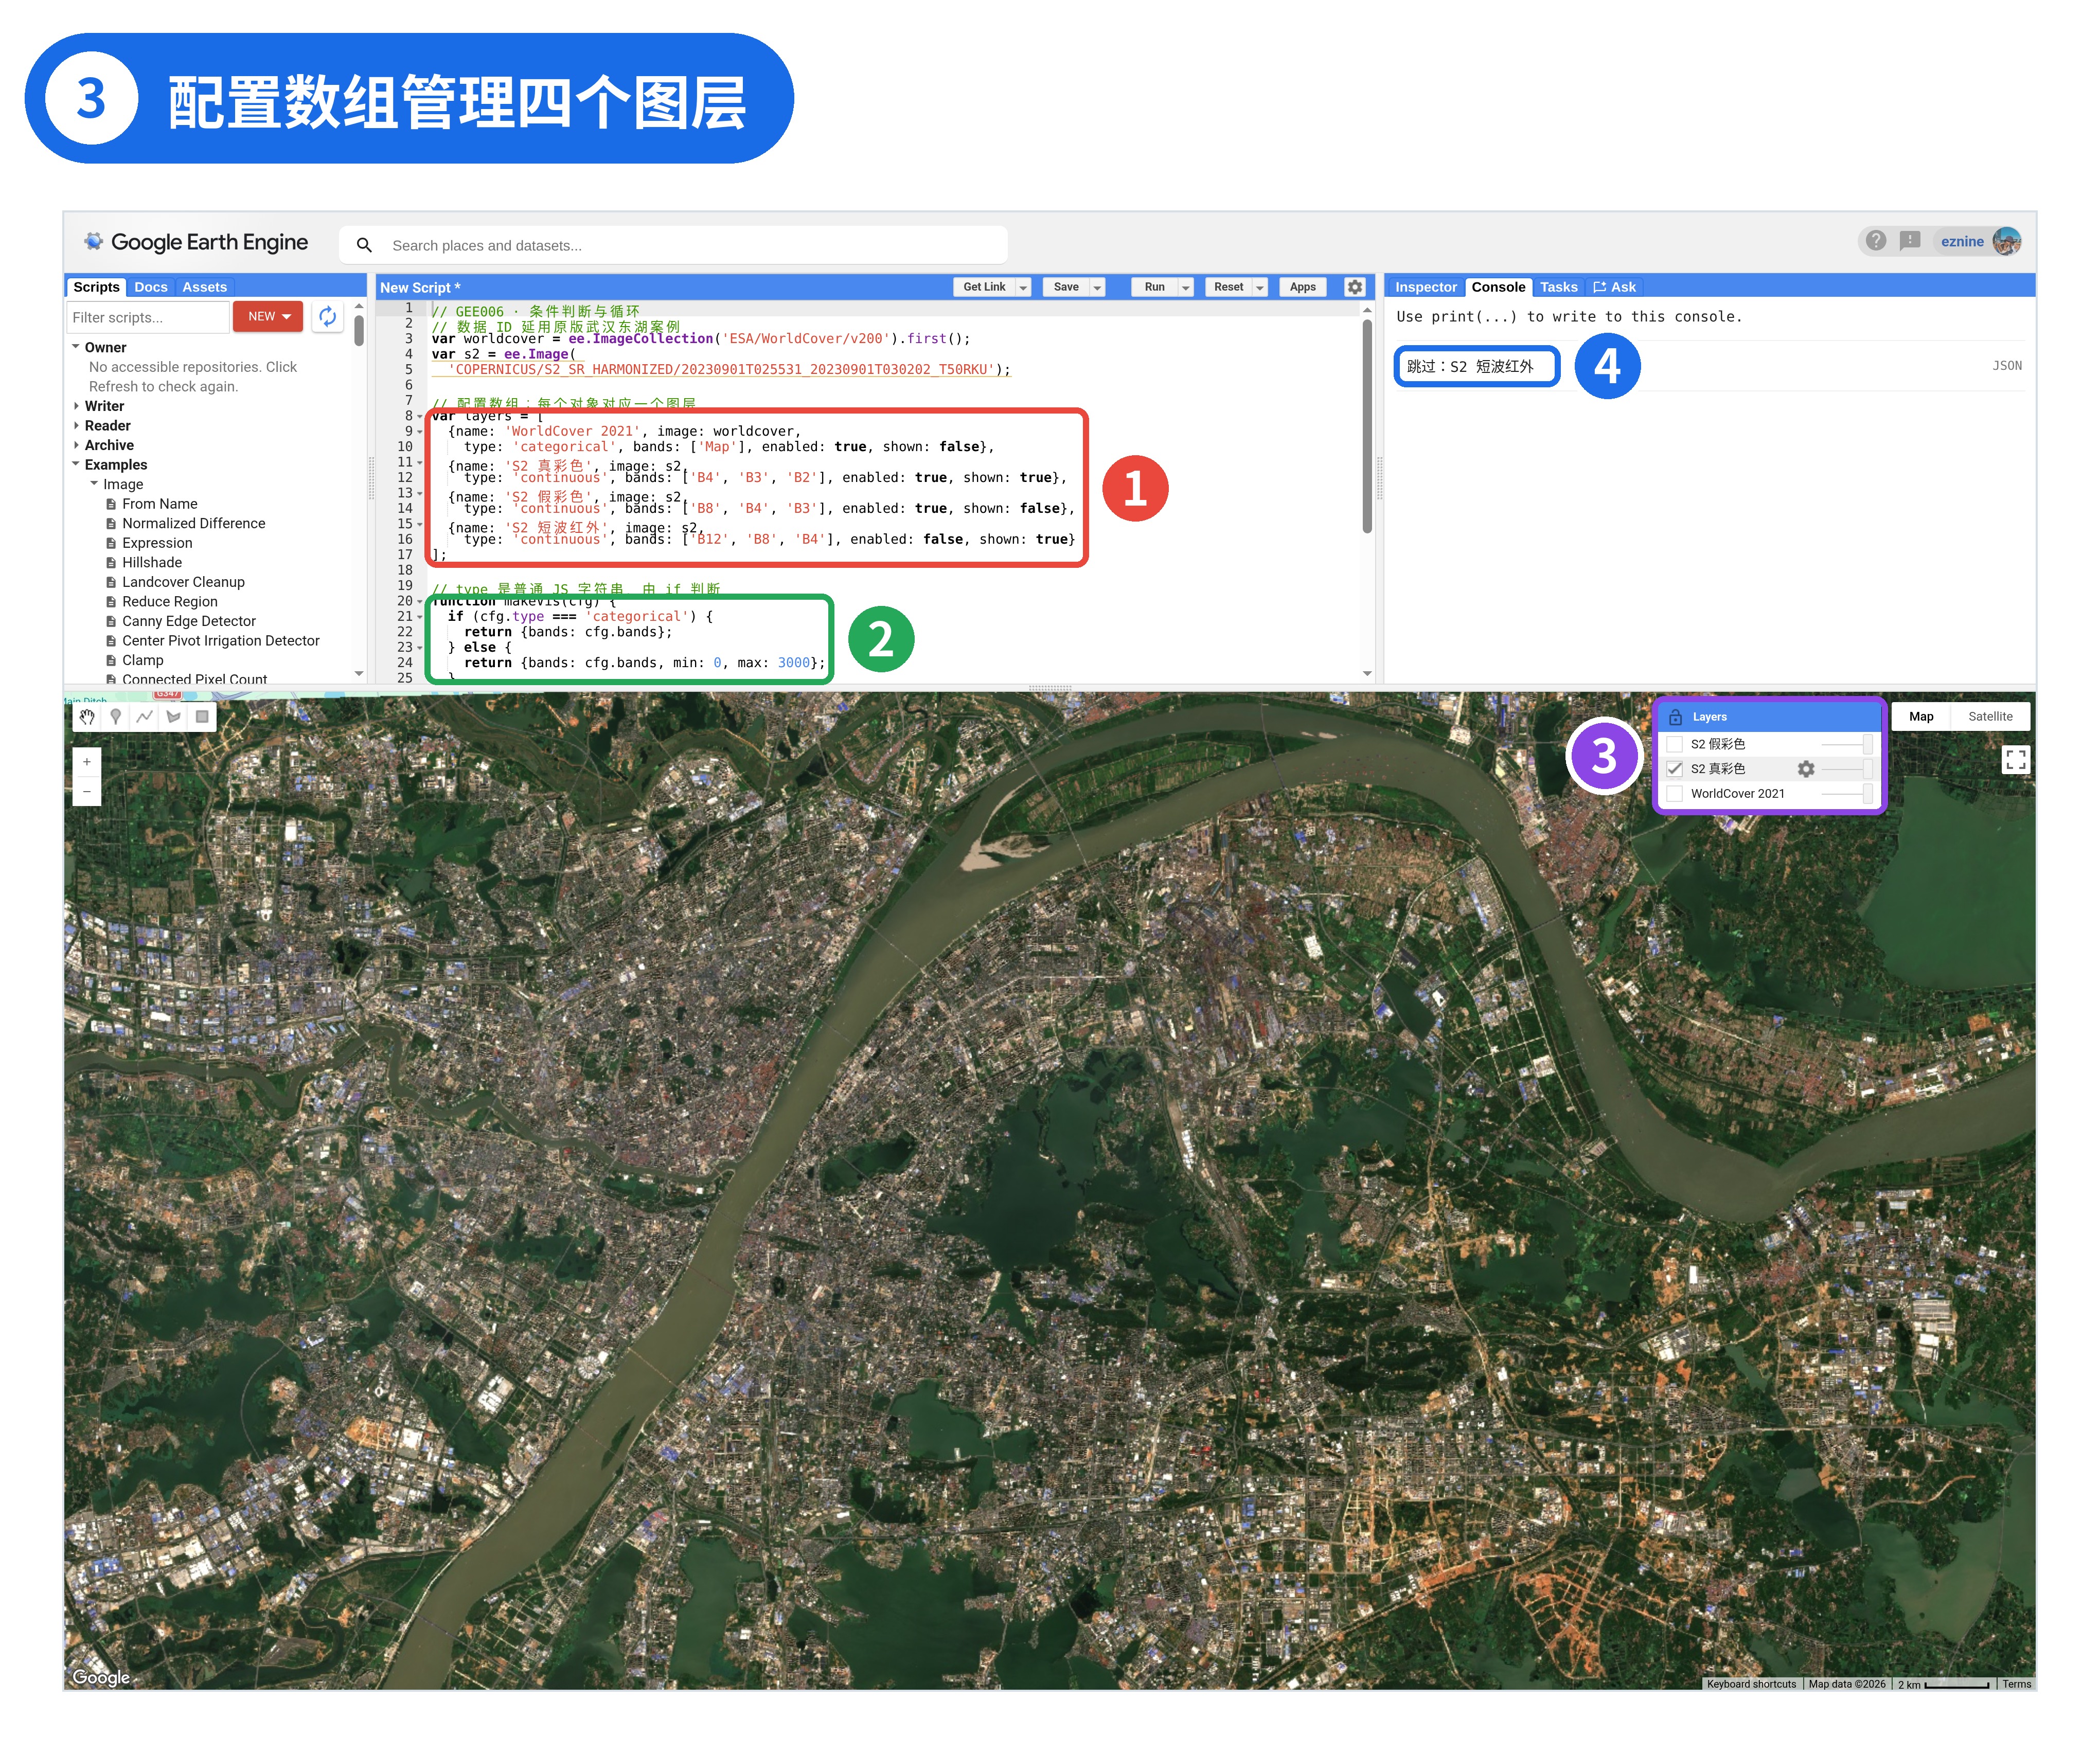Open the Get Link dropdown arrow

click(x=1023, y=287)
